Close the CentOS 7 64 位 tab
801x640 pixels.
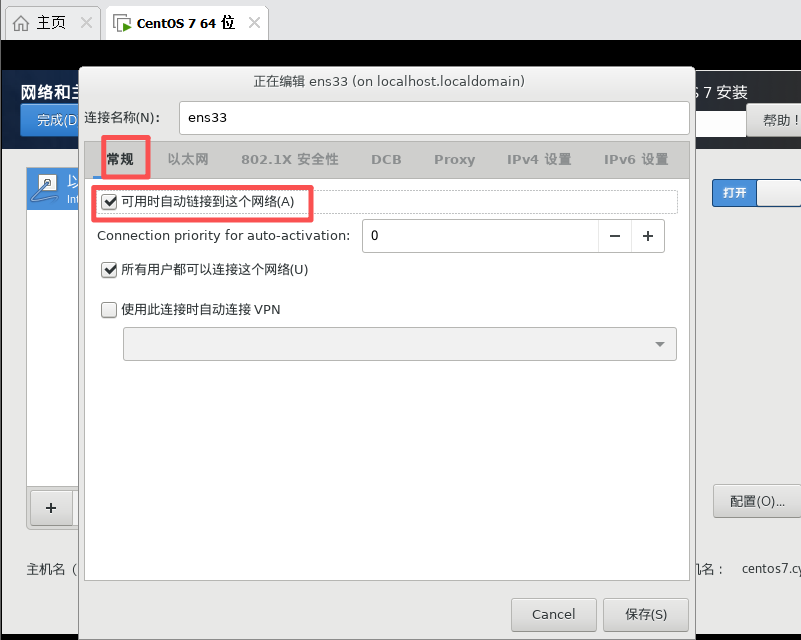[x=254, y=22]
